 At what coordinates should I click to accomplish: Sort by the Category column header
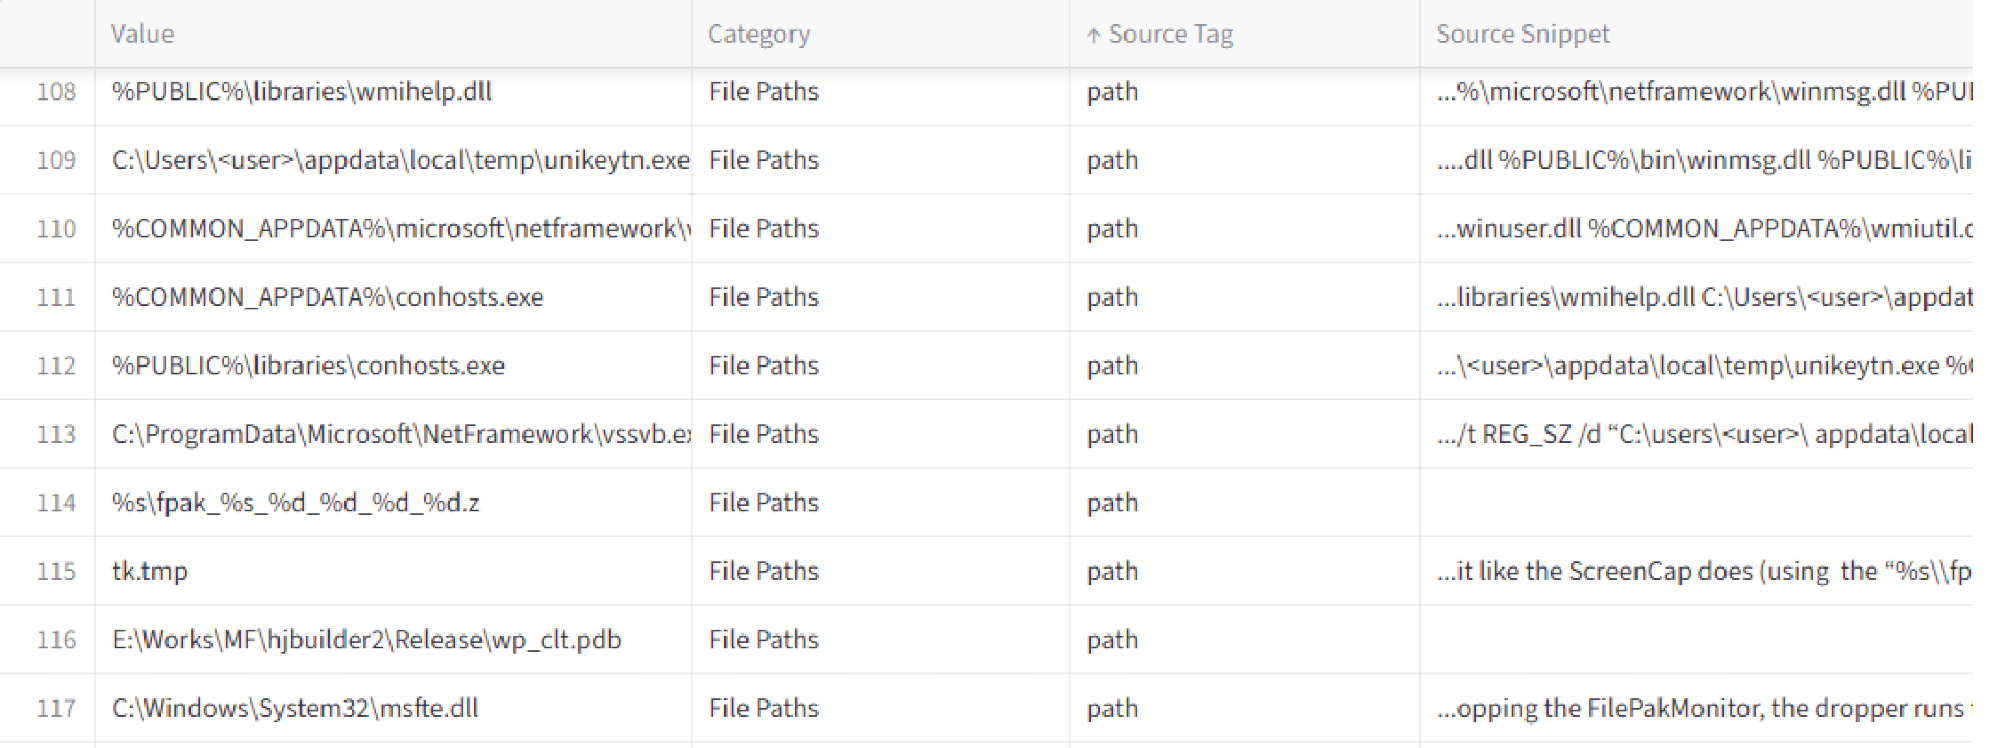[759, 34]
